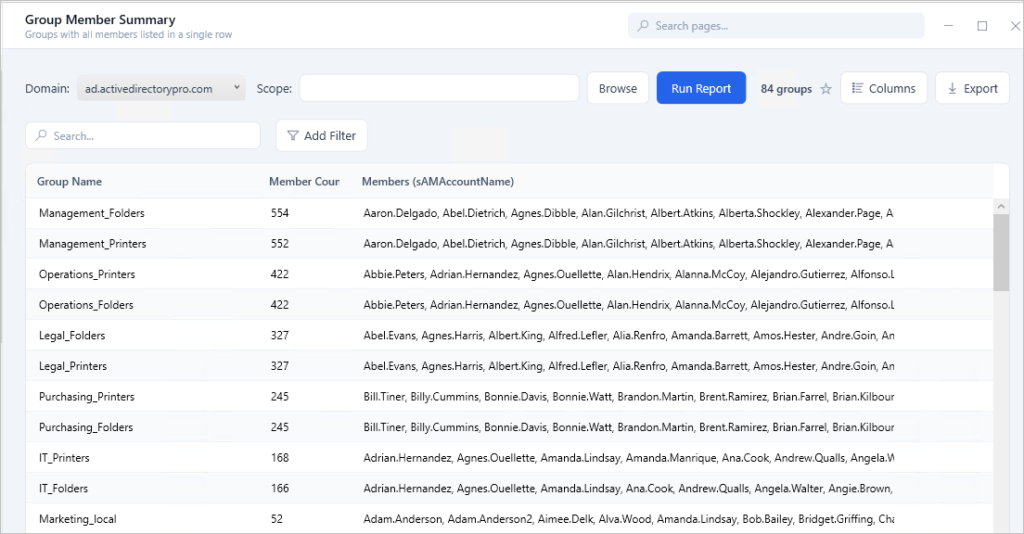The image size is (1024, 534).
Task: Select the Operations_Printers group name
Action: (87, 274)
